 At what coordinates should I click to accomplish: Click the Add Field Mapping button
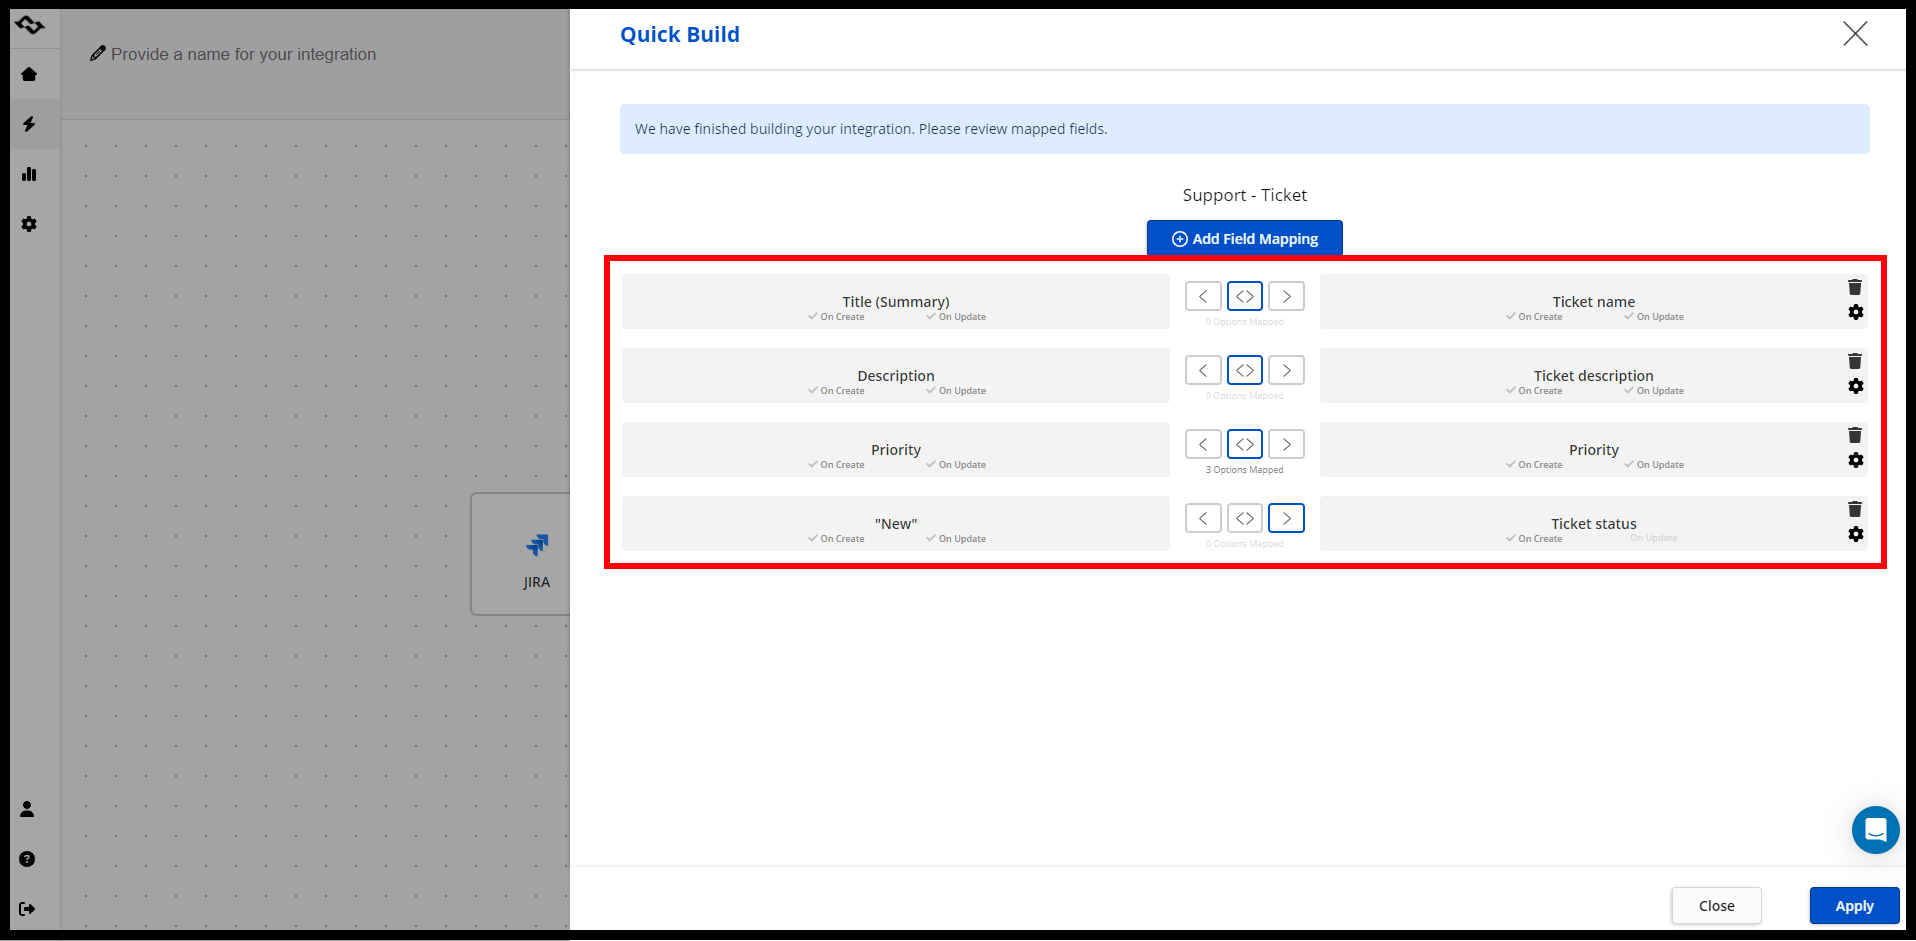point(1244,239)
